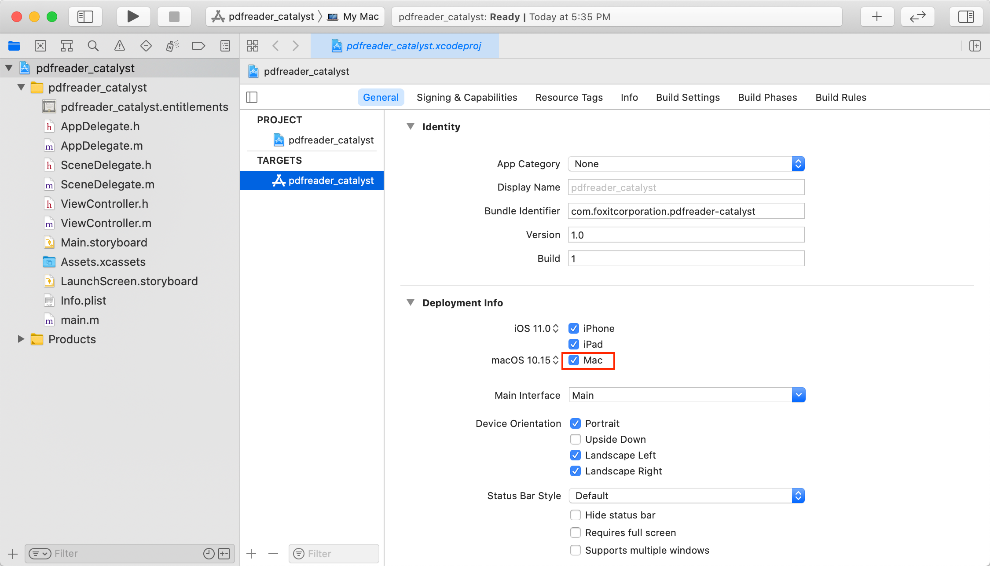Click the code review arrows button
This screenshot has height=566, width=990.
917,16
